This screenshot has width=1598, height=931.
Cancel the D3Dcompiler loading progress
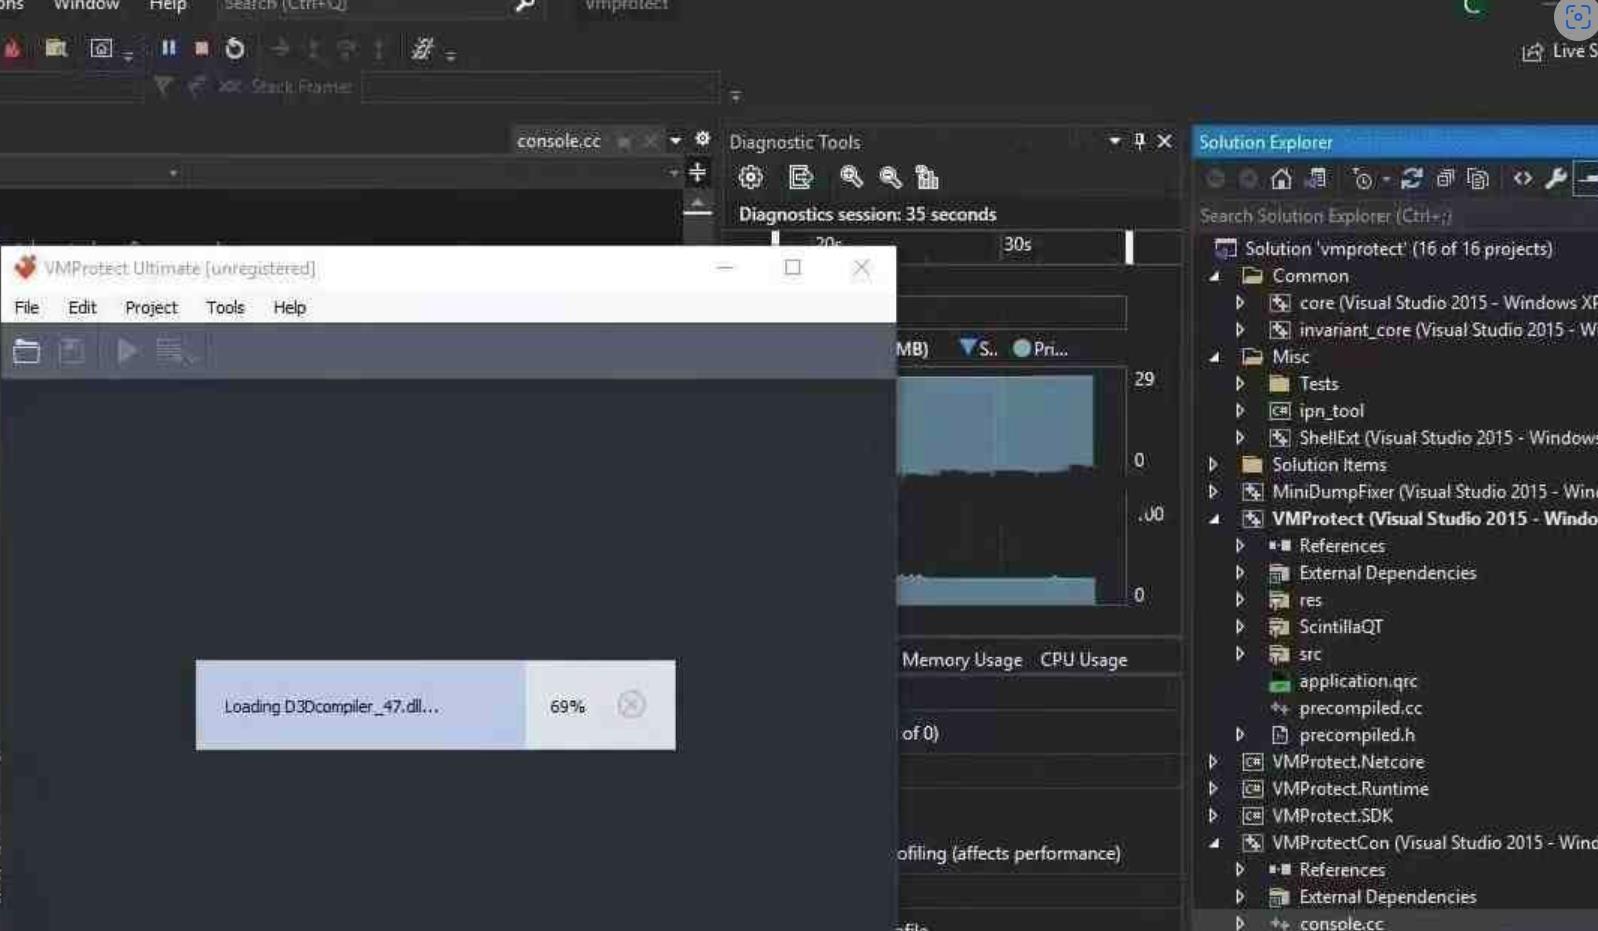pos(631,705)
